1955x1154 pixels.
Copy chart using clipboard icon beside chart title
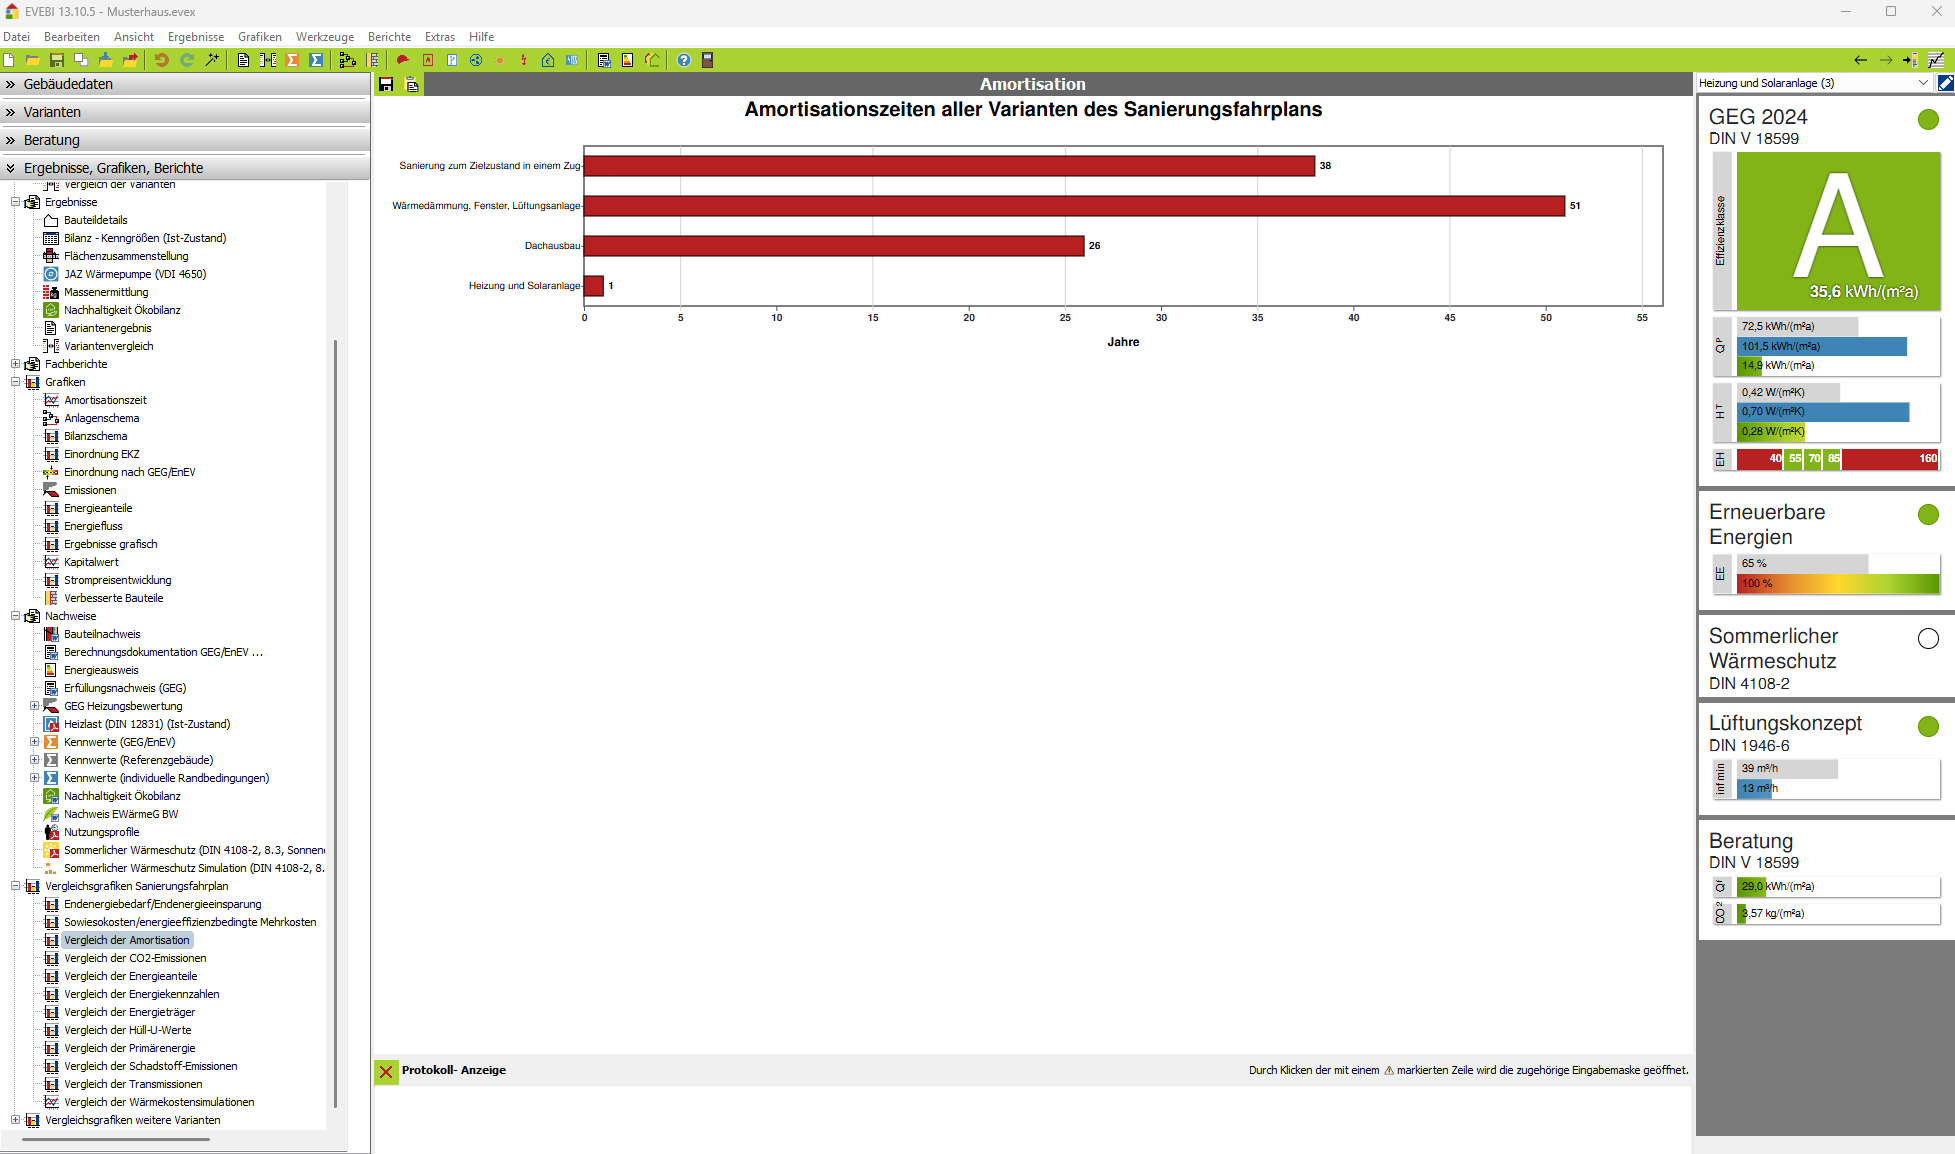click(x=411, y=85)
